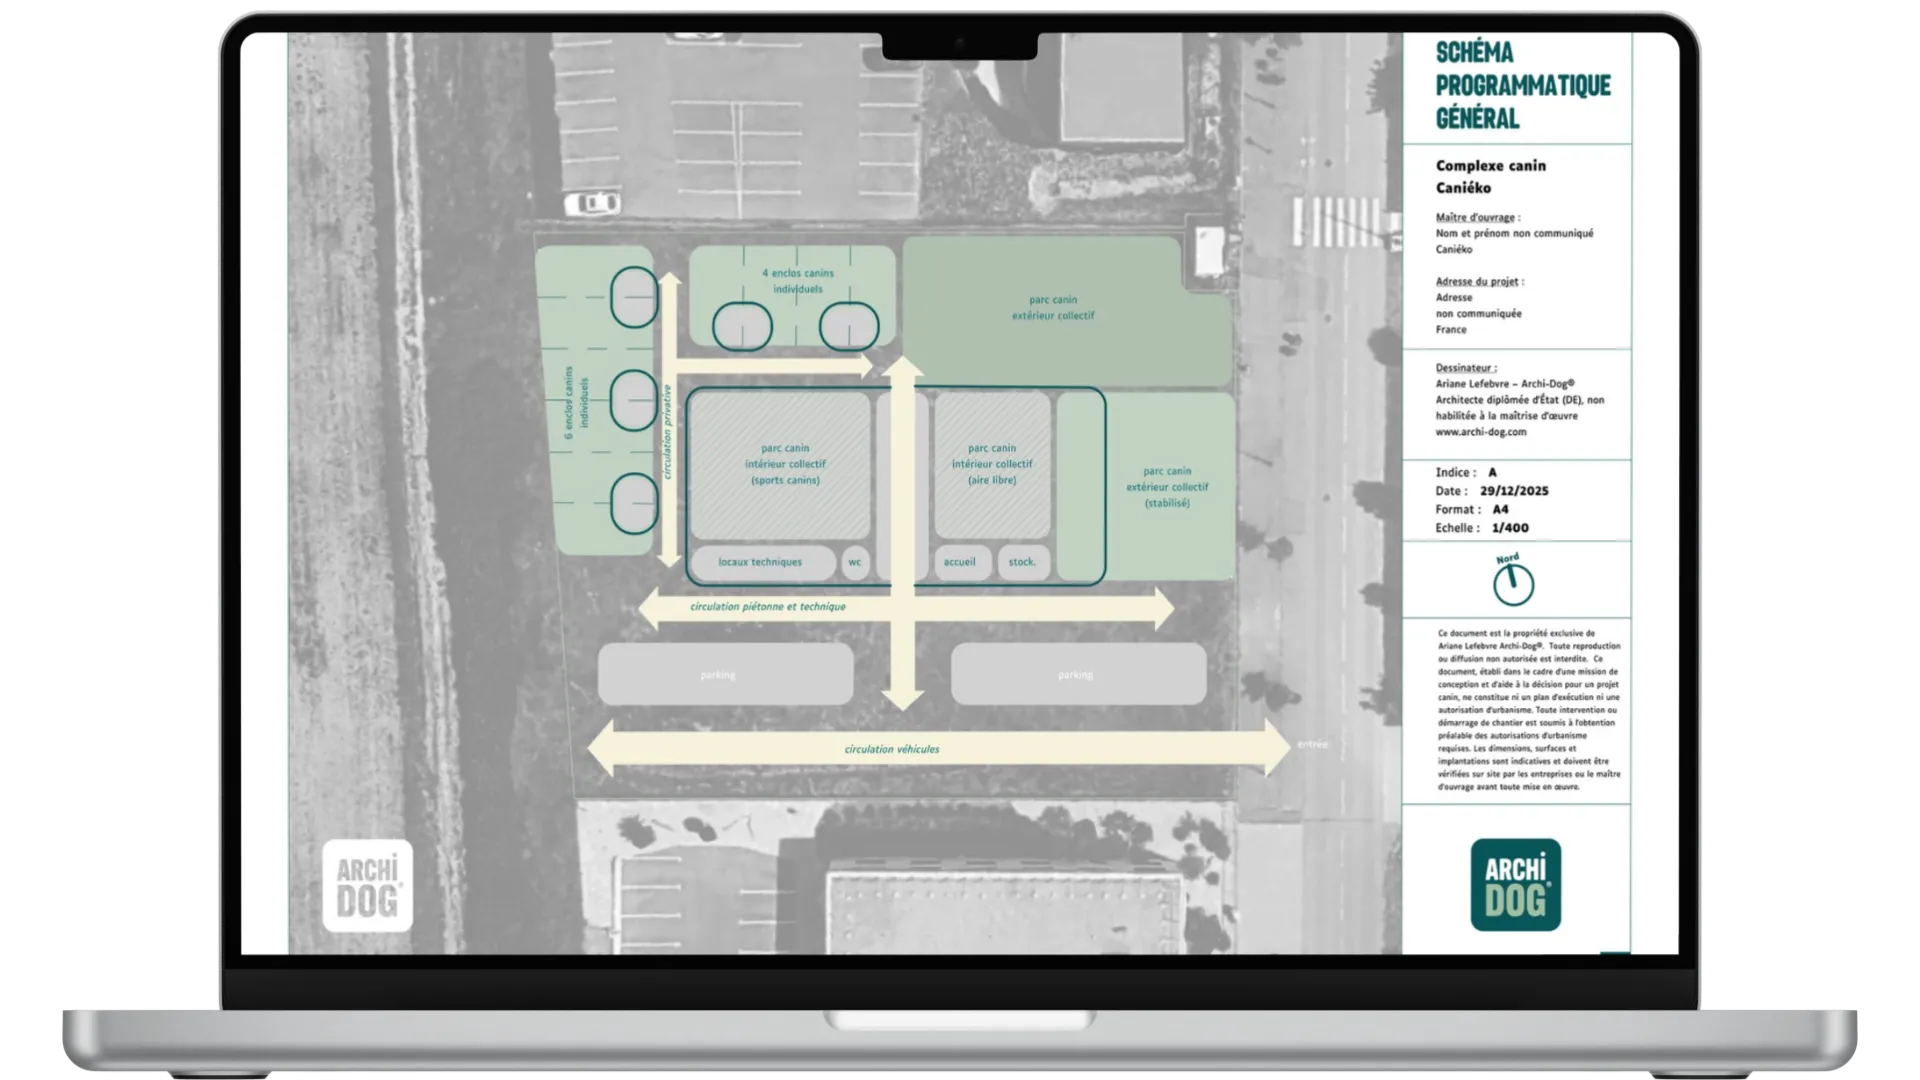The height and width of the screenshot is (1080, 1920).
Task: Open the www.archi-dog.com link
Action: [x=1481, y=432]
